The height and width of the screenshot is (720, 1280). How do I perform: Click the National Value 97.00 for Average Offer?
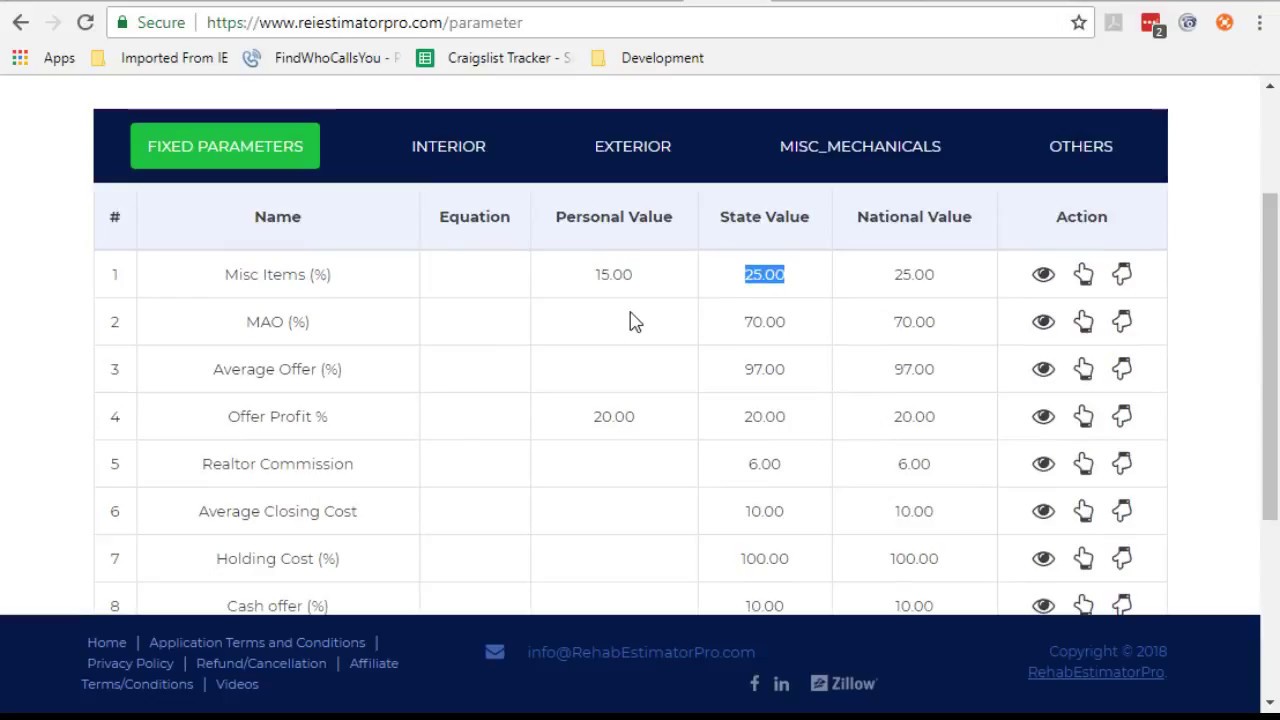click(x=914, y=369)
